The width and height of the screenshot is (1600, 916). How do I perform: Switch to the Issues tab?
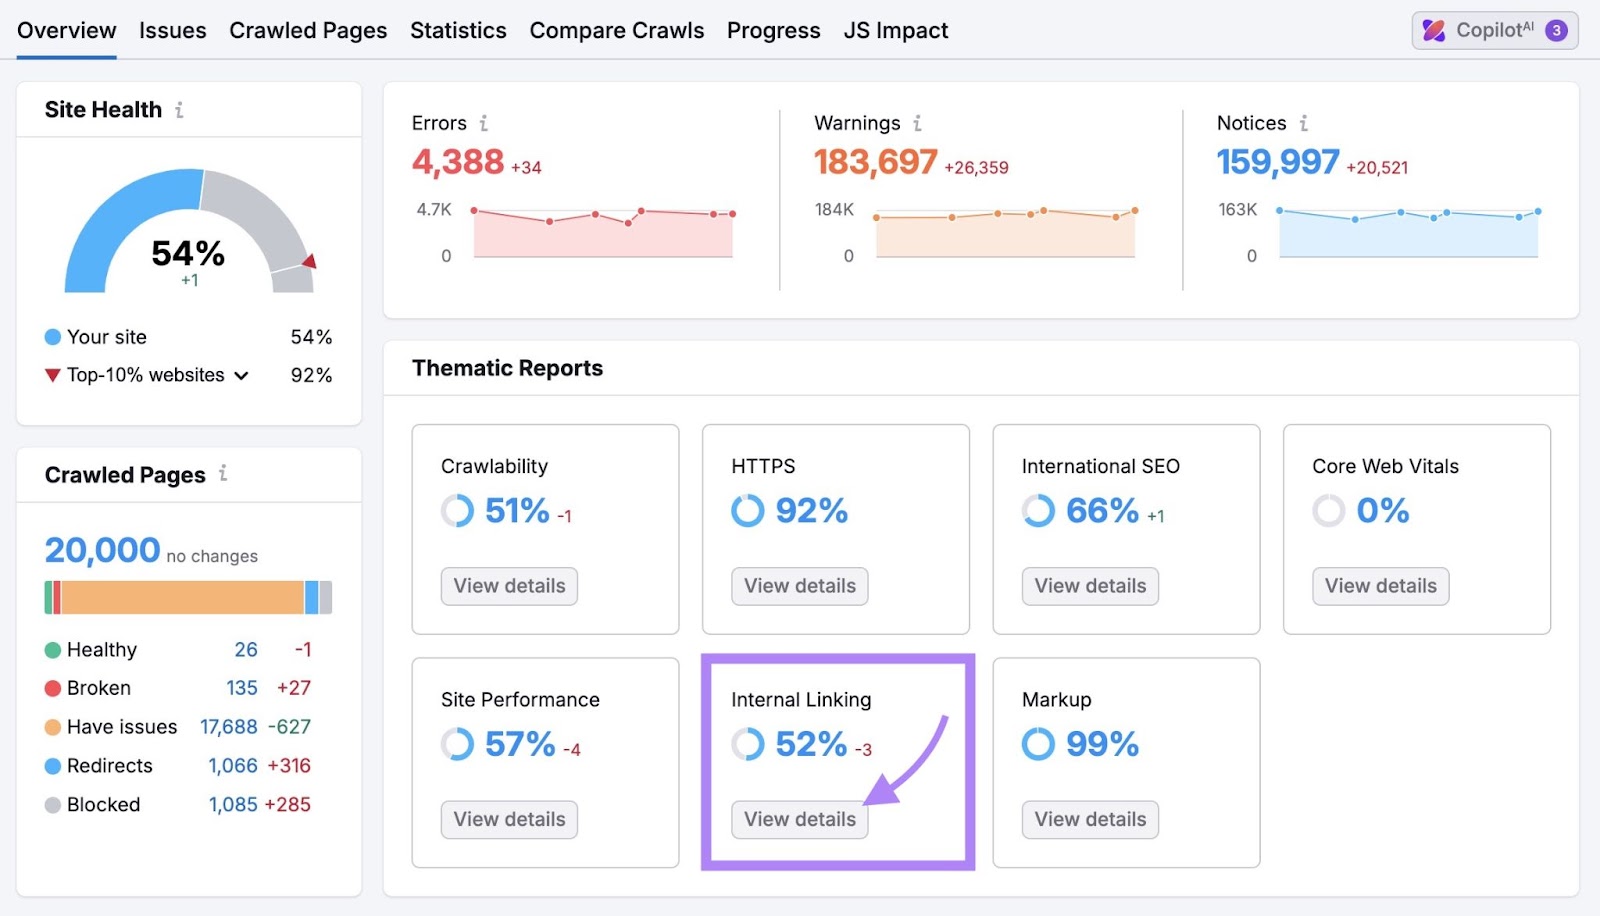pos(172,30)
